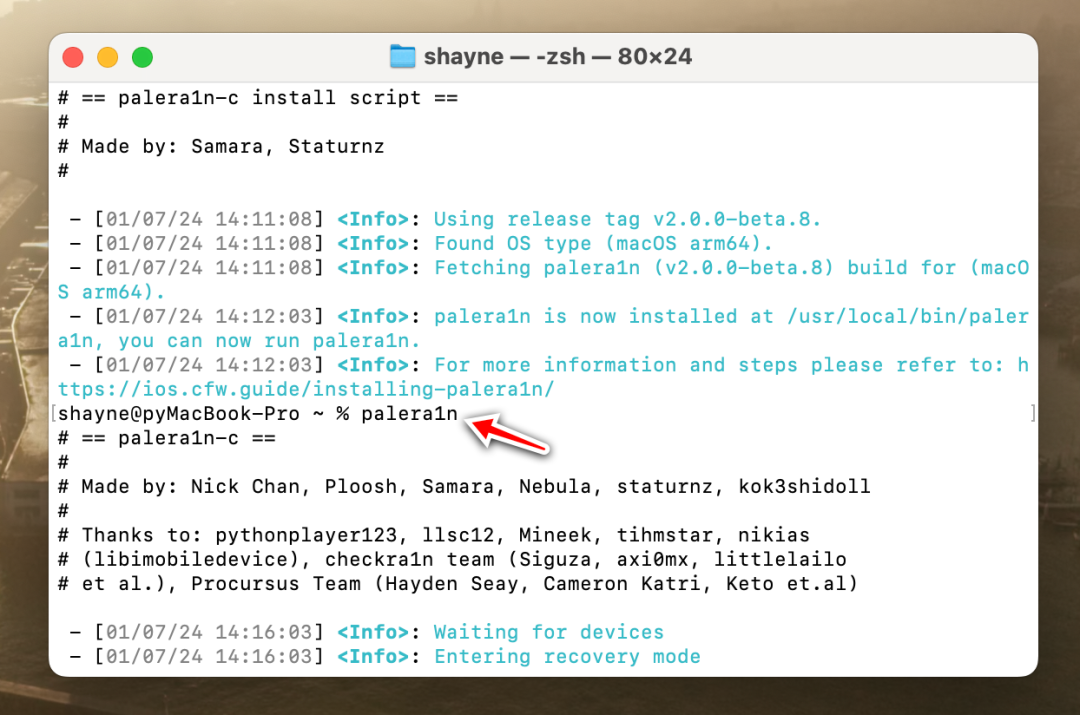Image resolution: width=1080 pixels, height=715 pixels.
Task: Zoom the Terminal window with the green button
Action: 143,57
